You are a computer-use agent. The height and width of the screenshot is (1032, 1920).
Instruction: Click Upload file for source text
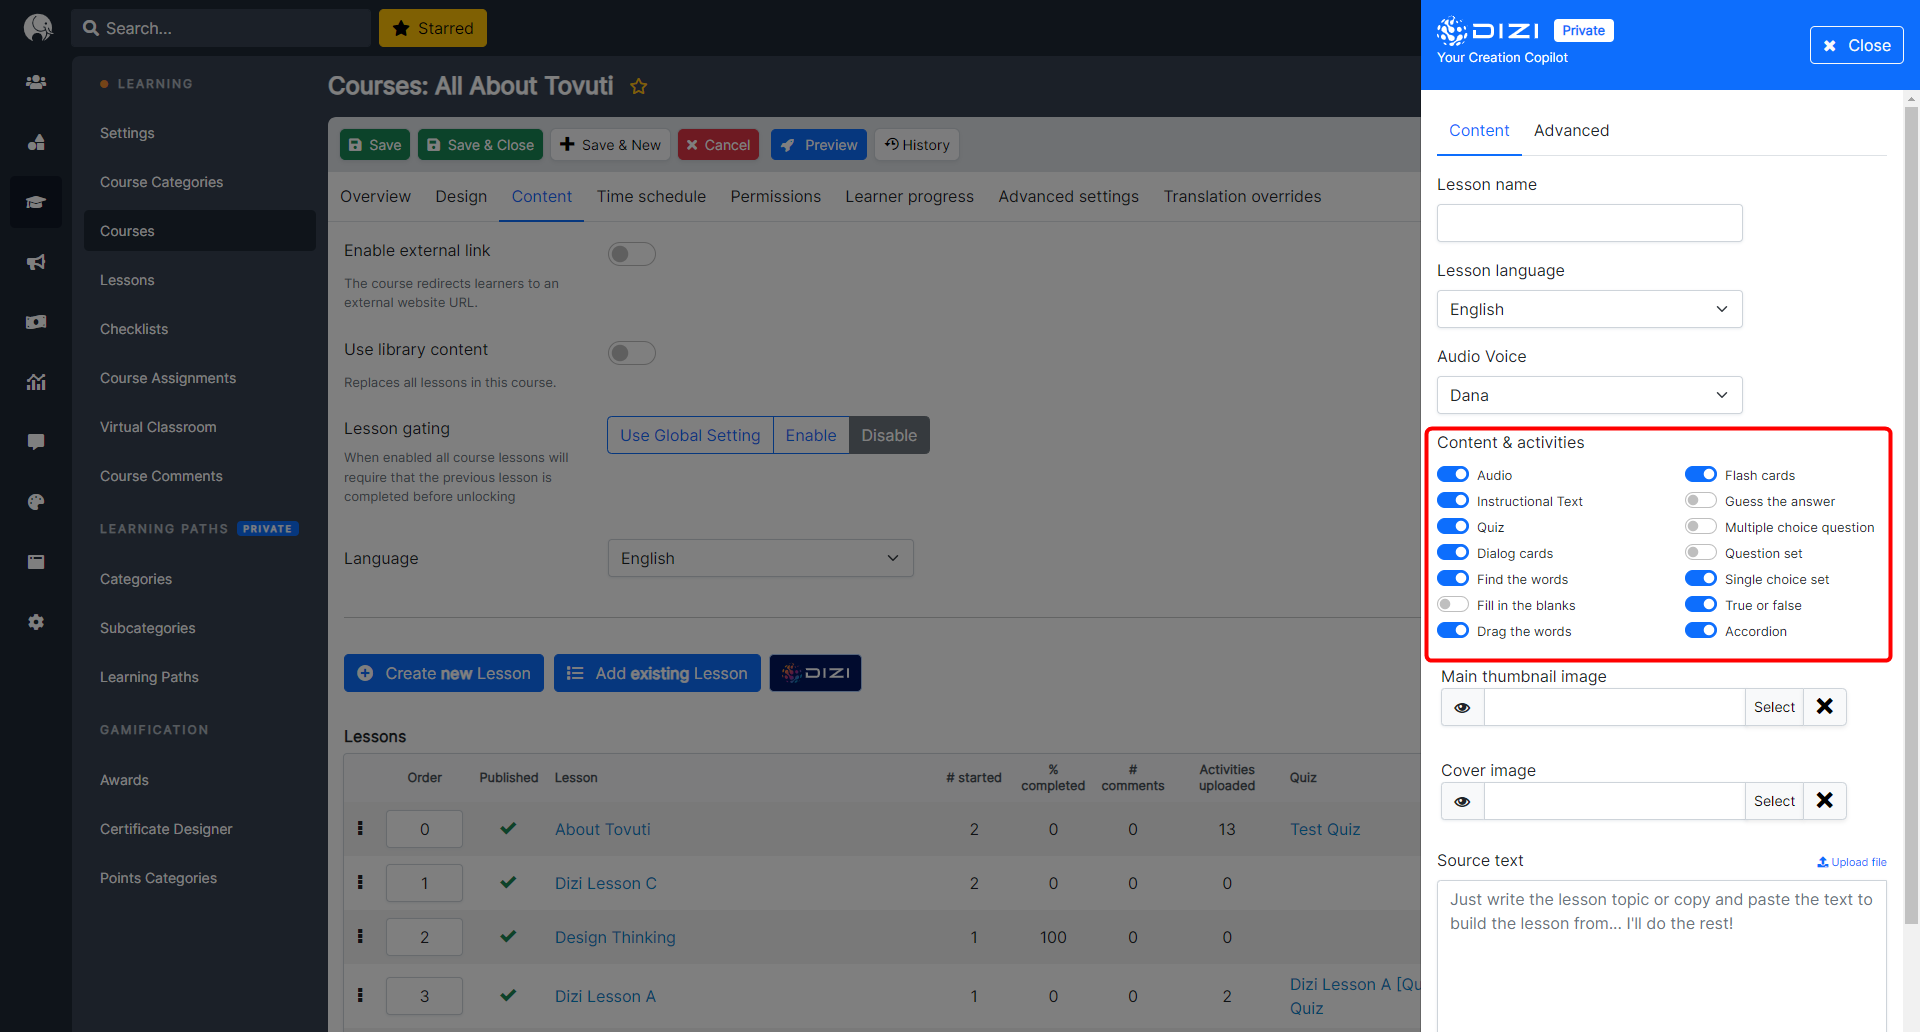pyautogui.click(x=1852, y=862)
